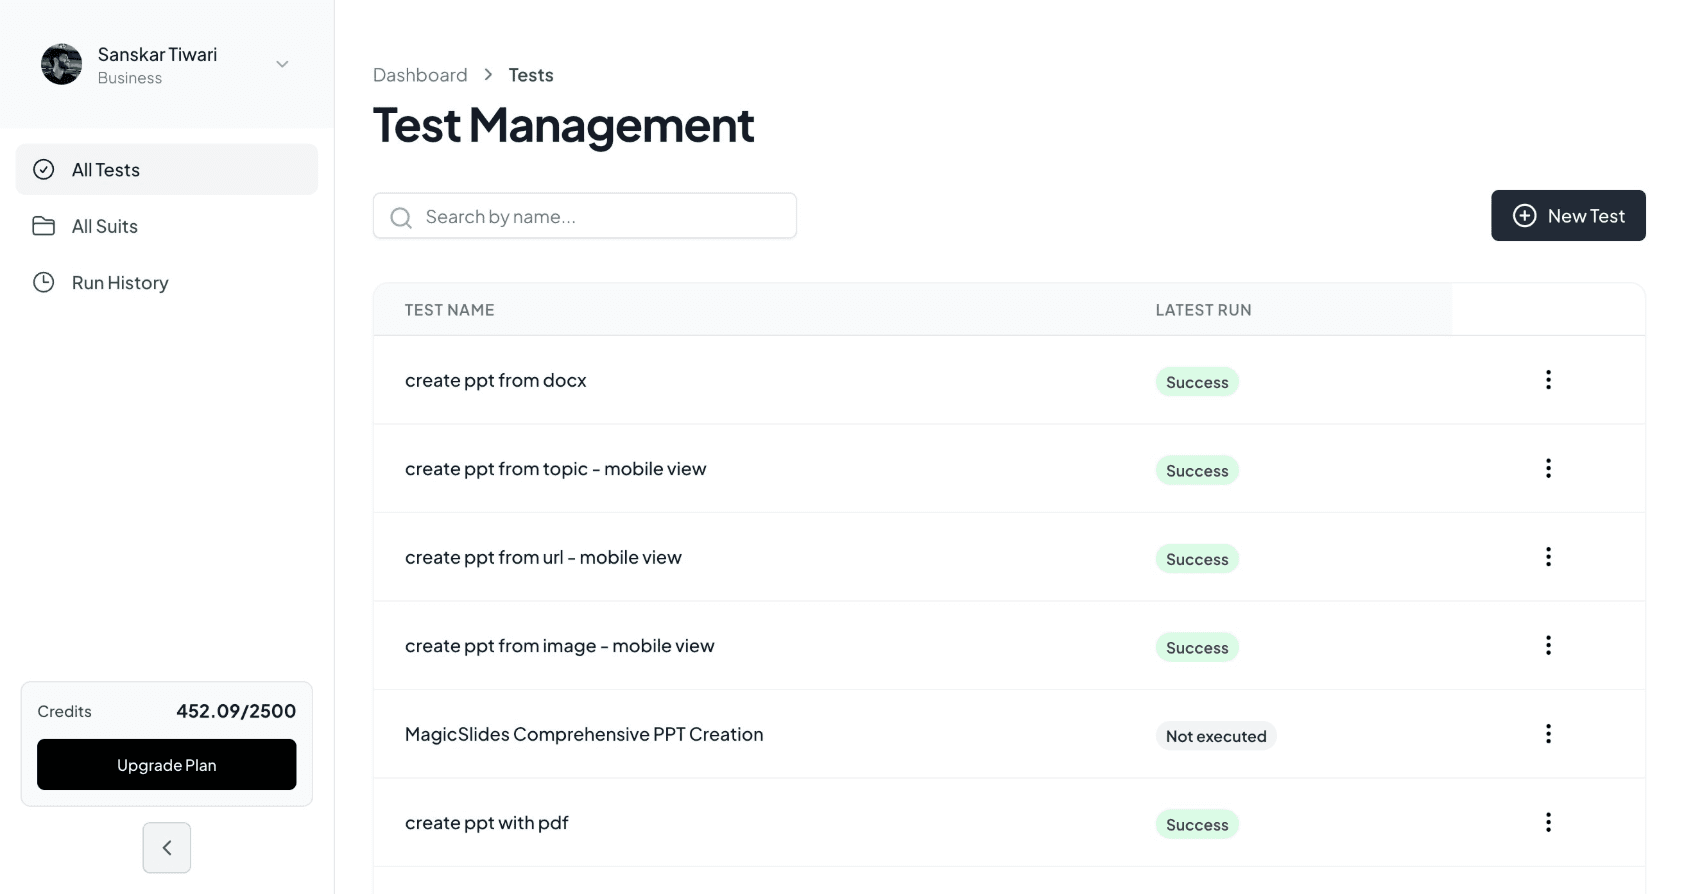Open All Suits in sidebar

(x=167, y=226)
